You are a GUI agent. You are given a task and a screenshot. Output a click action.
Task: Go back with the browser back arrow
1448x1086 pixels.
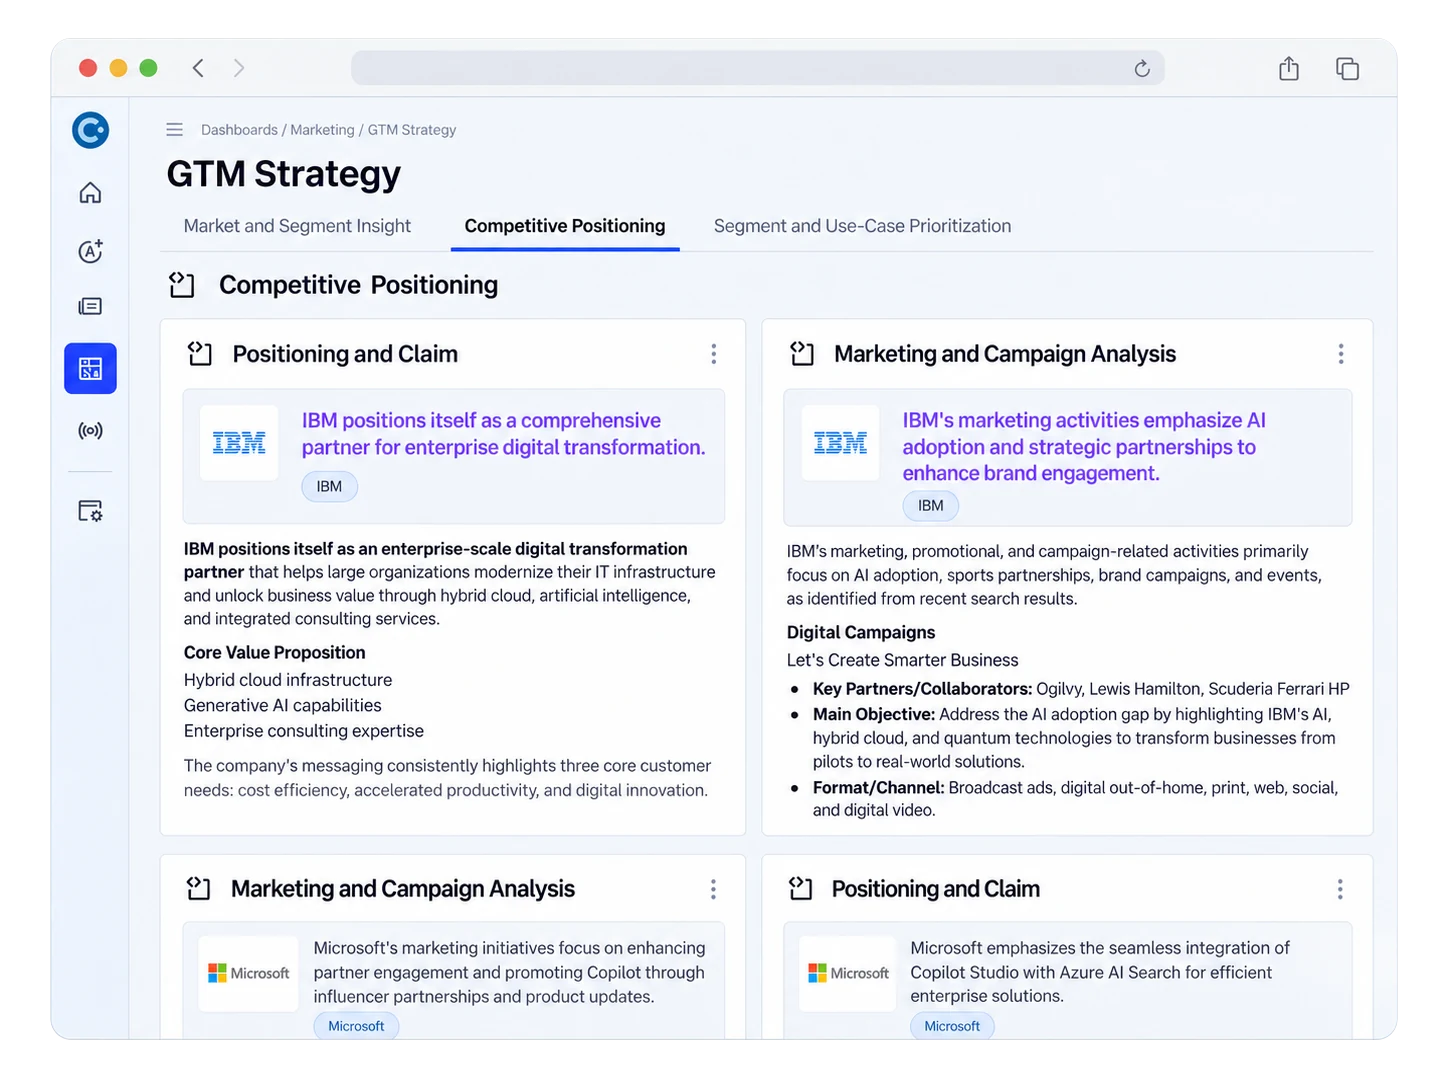[198, 68]
